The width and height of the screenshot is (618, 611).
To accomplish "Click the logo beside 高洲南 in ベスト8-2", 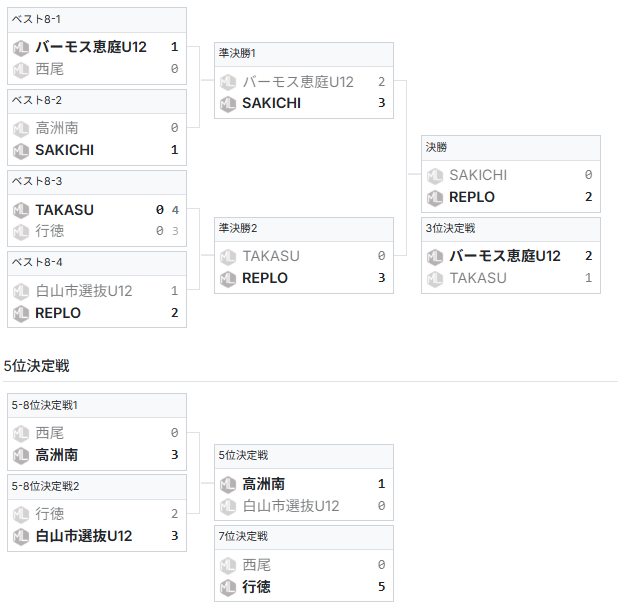I will point(20,128).
